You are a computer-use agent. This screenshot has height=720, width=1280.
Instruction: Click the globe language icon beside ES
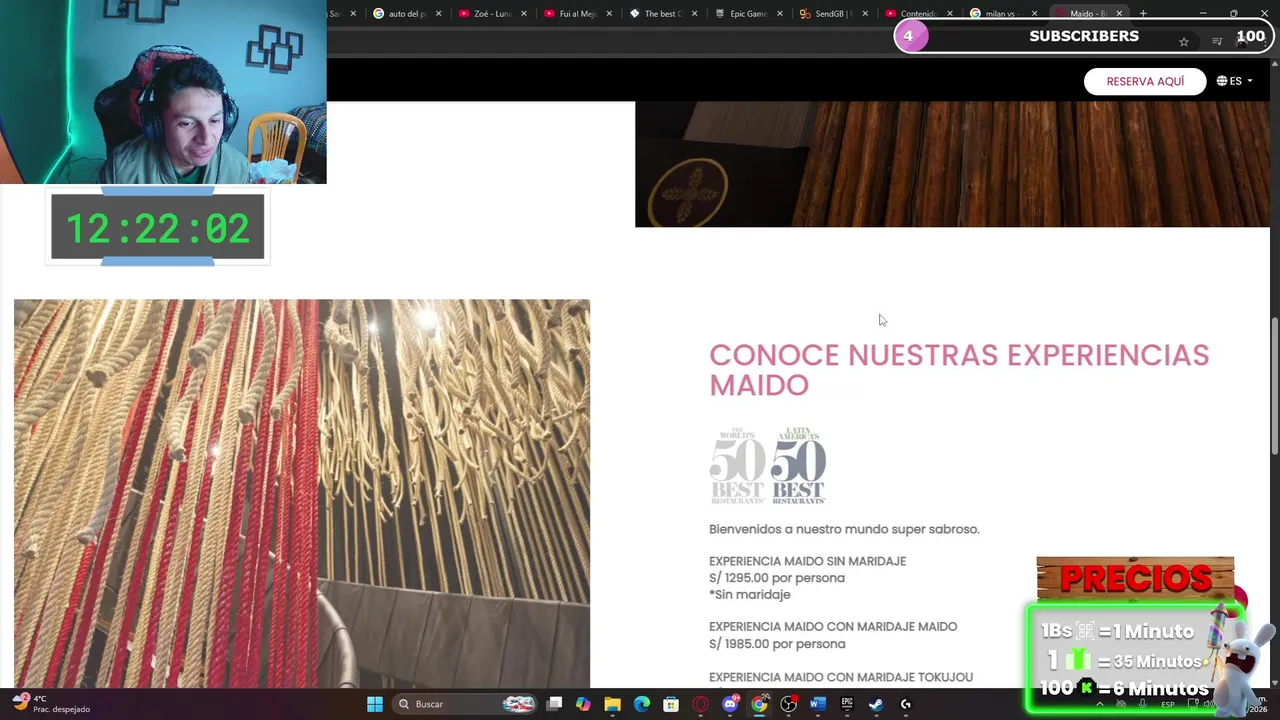point(1222,81)
